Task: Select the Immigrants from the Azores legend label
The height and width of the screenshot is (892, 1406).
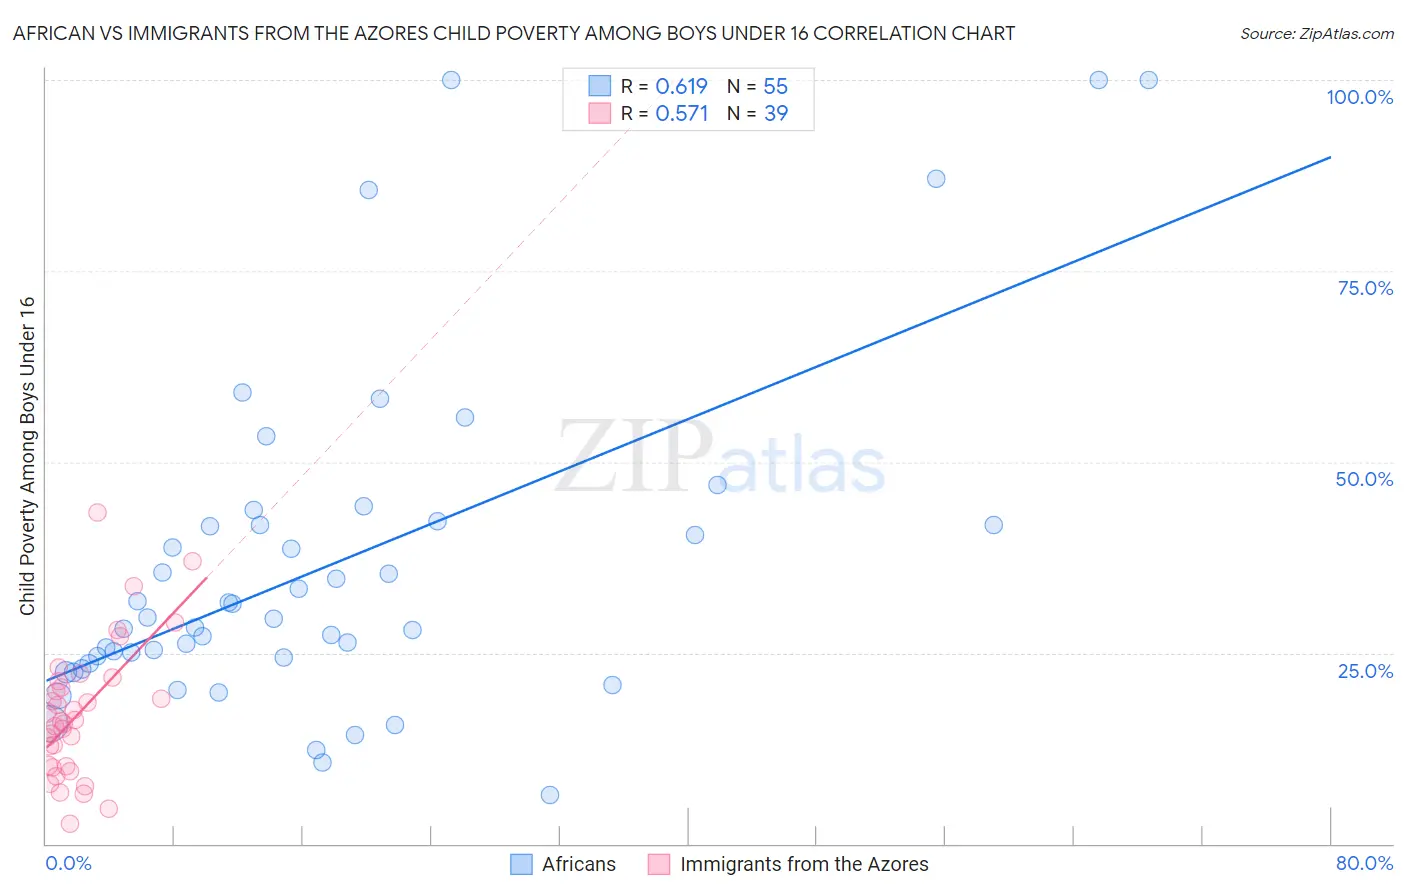Action: [x=804, y=864]
